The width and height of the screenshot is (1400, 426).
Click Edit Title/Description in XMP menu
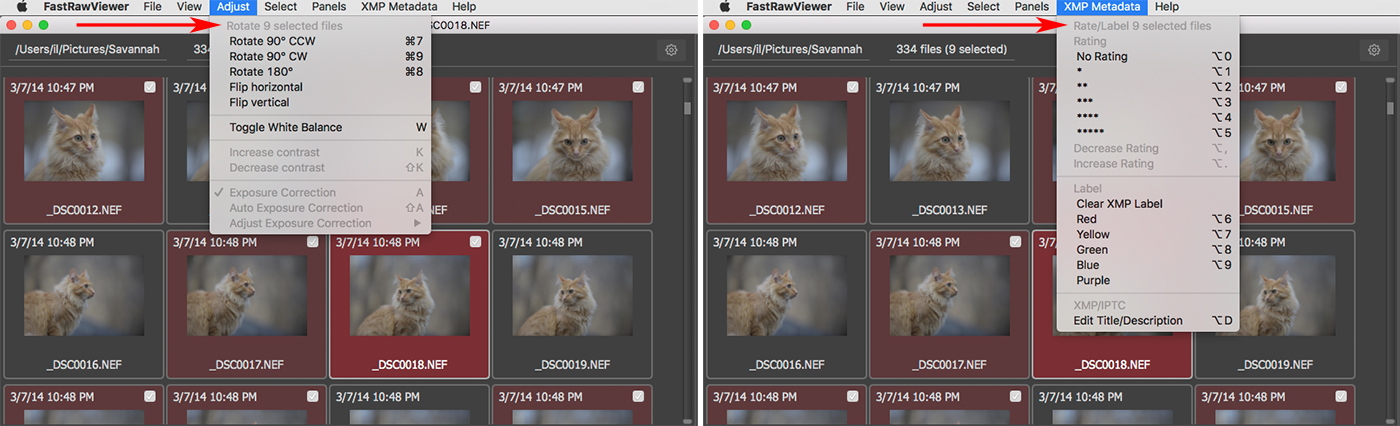[x=1129, y=321]
